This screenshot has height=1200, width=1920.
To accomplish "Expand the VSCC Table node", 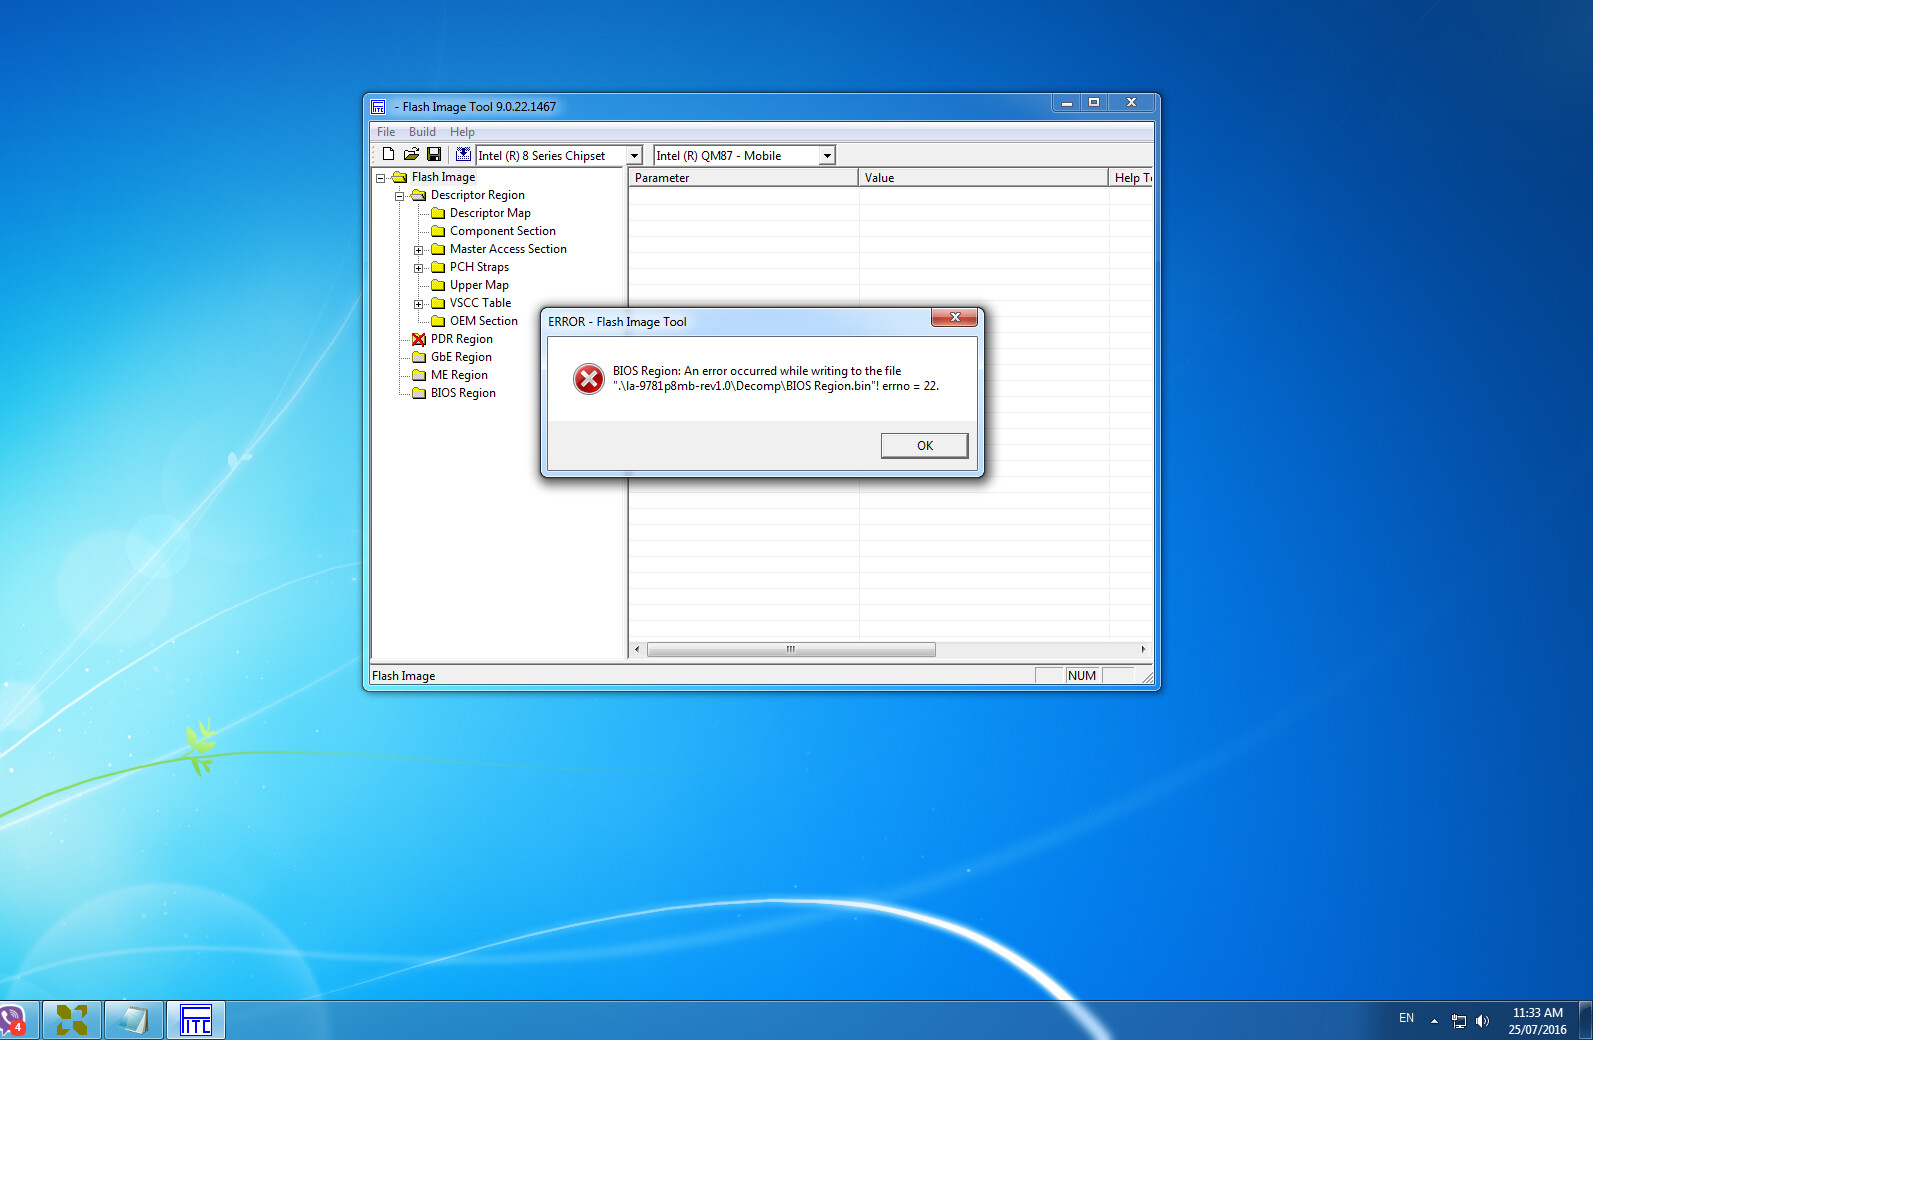I will pos(418,304).
